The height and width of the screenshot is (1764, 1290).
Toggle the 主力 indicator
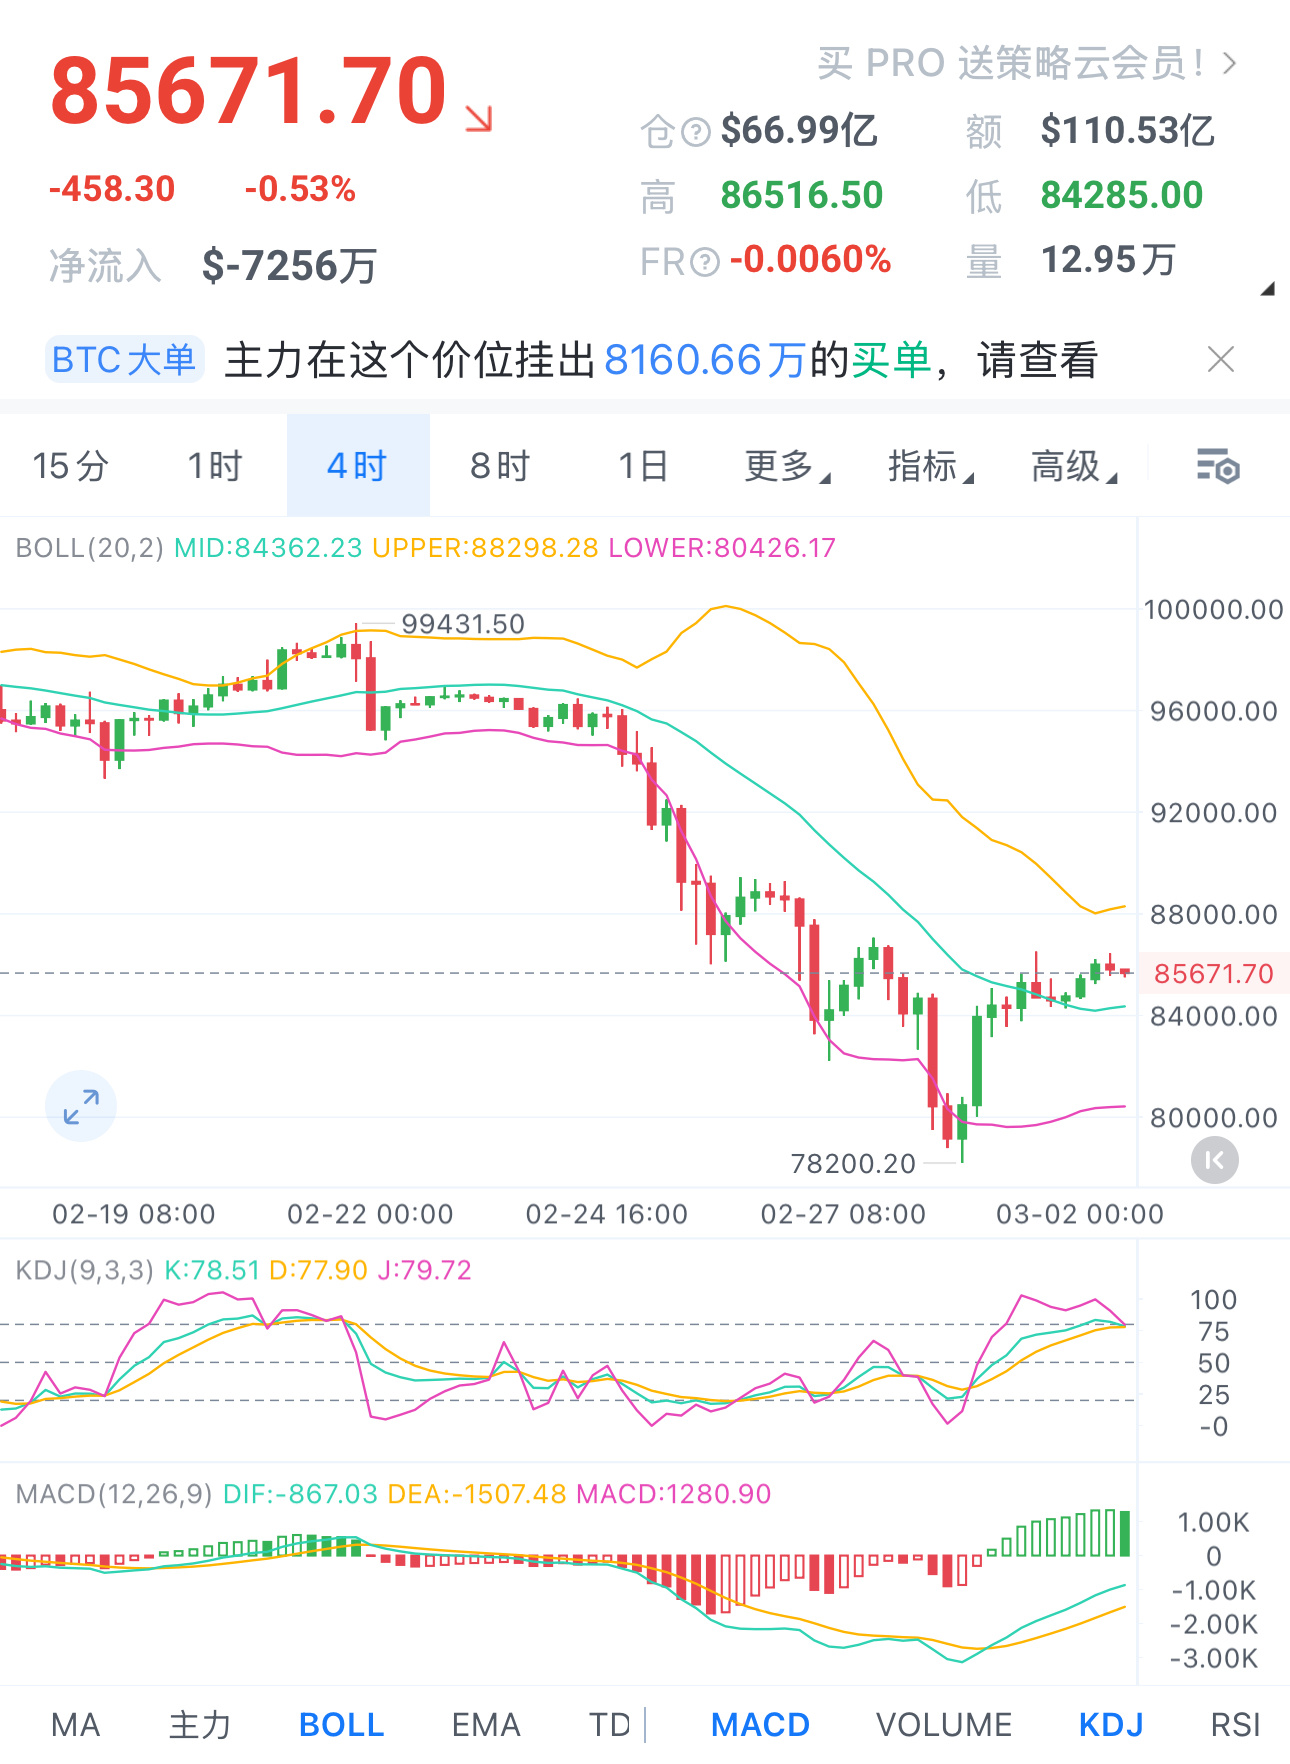[200, 1725]
